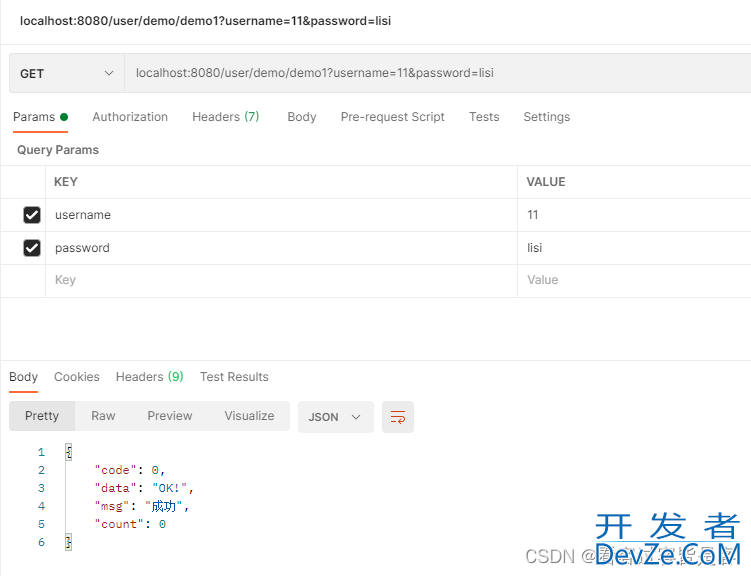Click the "data": "OK!" response line
The height and width of the screenshot is (576, 751).
coord(144,488)
